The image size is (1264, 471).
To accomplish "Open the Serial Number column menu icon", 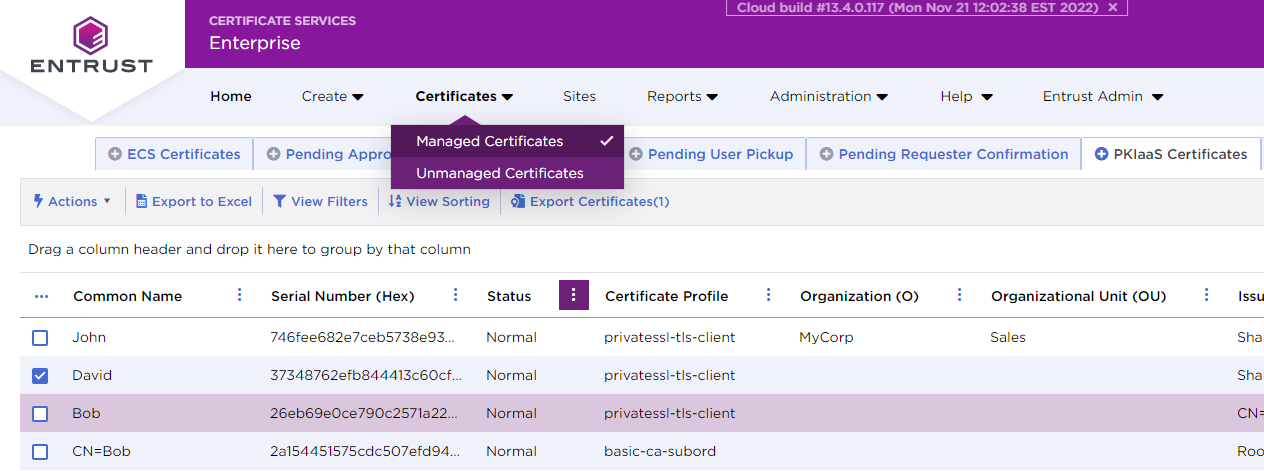I will pos(456,295).
